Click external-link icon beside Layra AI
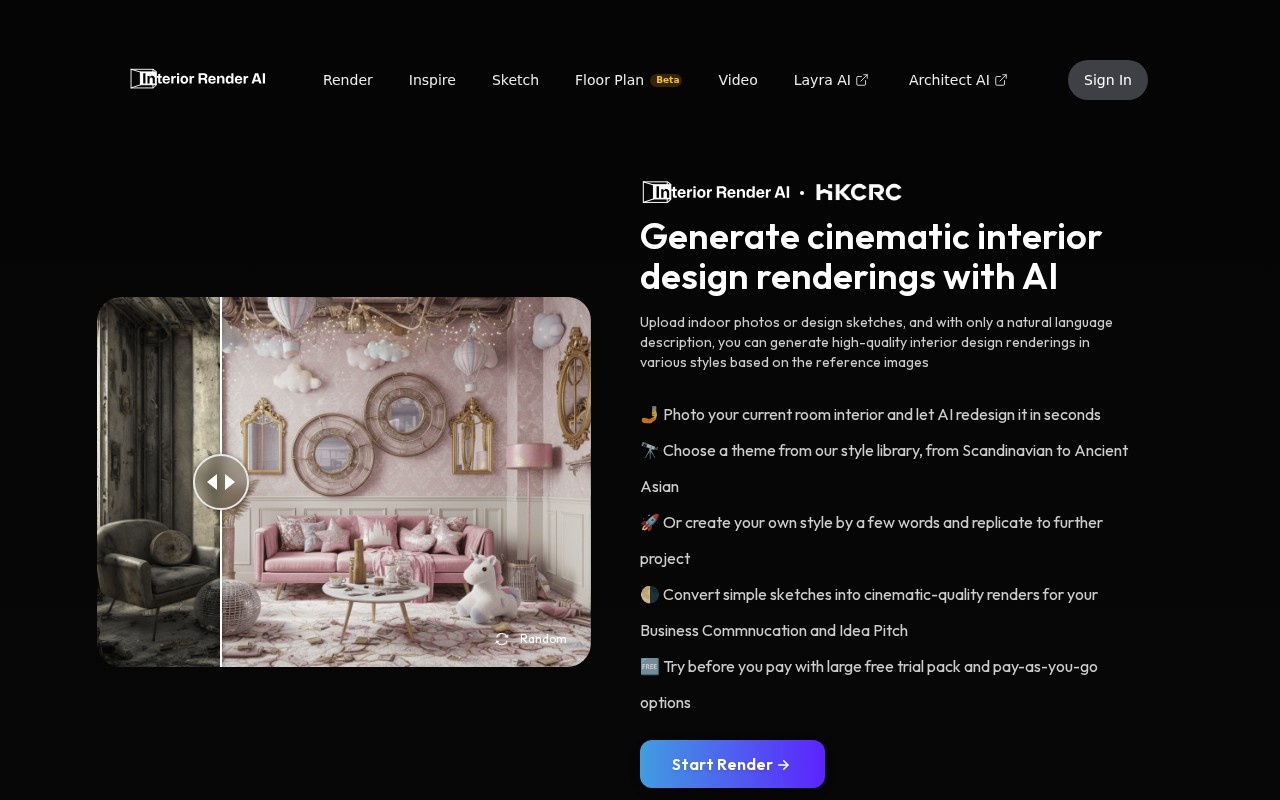 coord(862,80)
